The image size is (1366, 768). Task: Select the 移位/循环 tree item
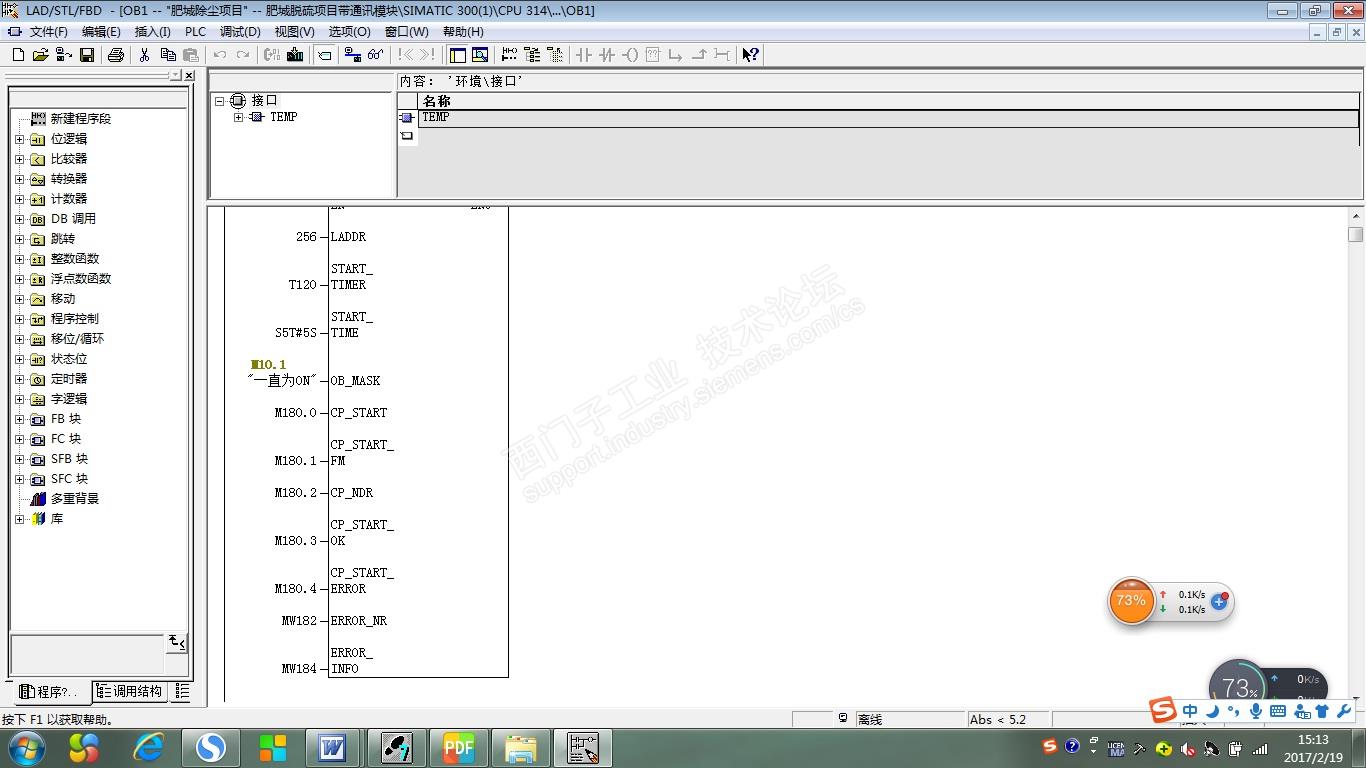click(77, 339)
